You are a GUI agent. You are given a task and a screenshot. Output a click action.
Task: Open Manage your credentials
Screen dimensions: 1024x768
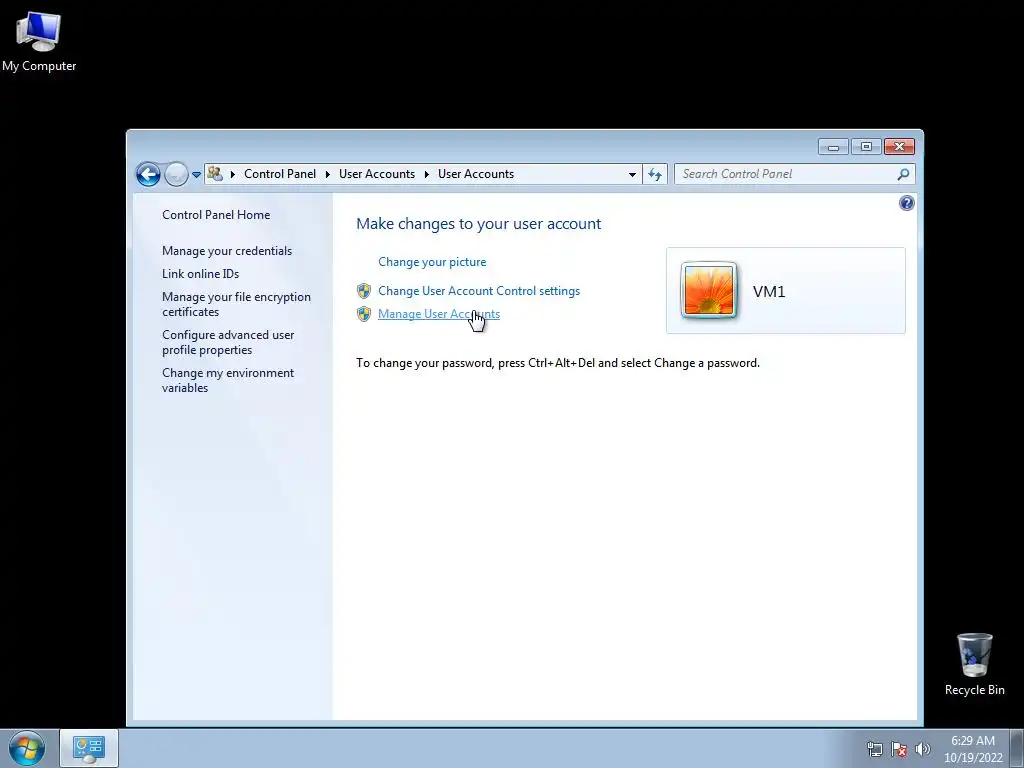pyautogui.click(x=227, y=251)
